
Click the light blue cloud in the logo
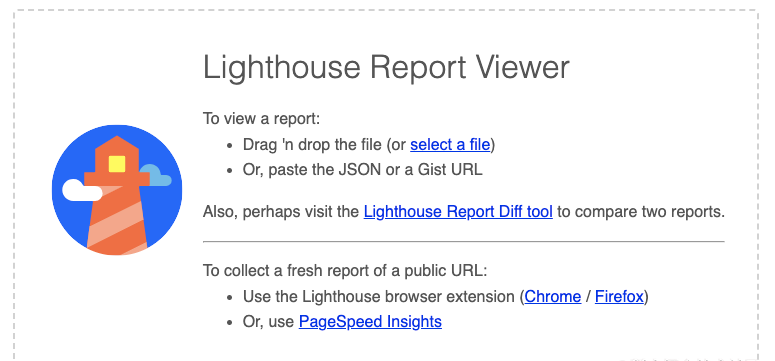click(156, 176)
